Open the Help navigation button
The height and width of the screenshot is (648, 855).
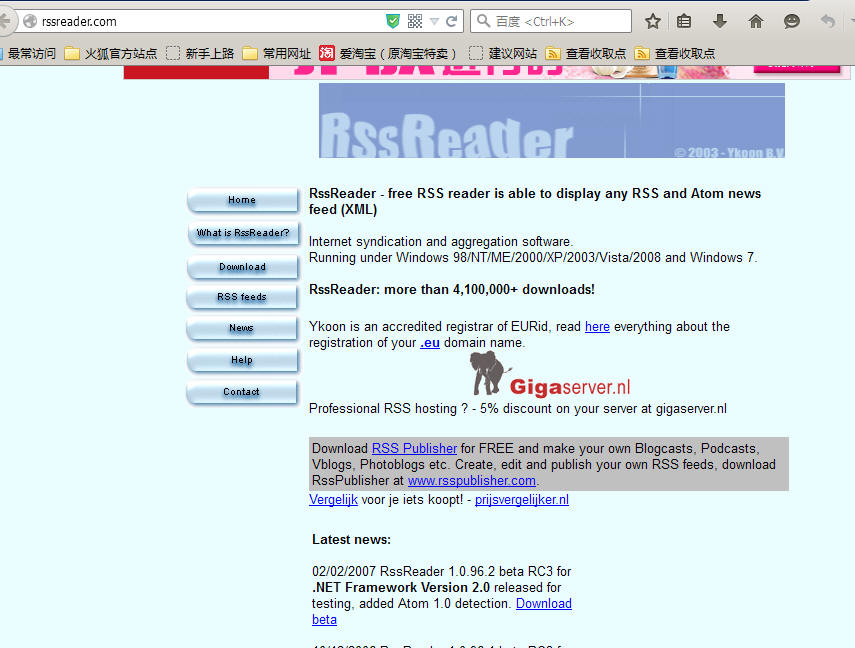tap(242, 360)
